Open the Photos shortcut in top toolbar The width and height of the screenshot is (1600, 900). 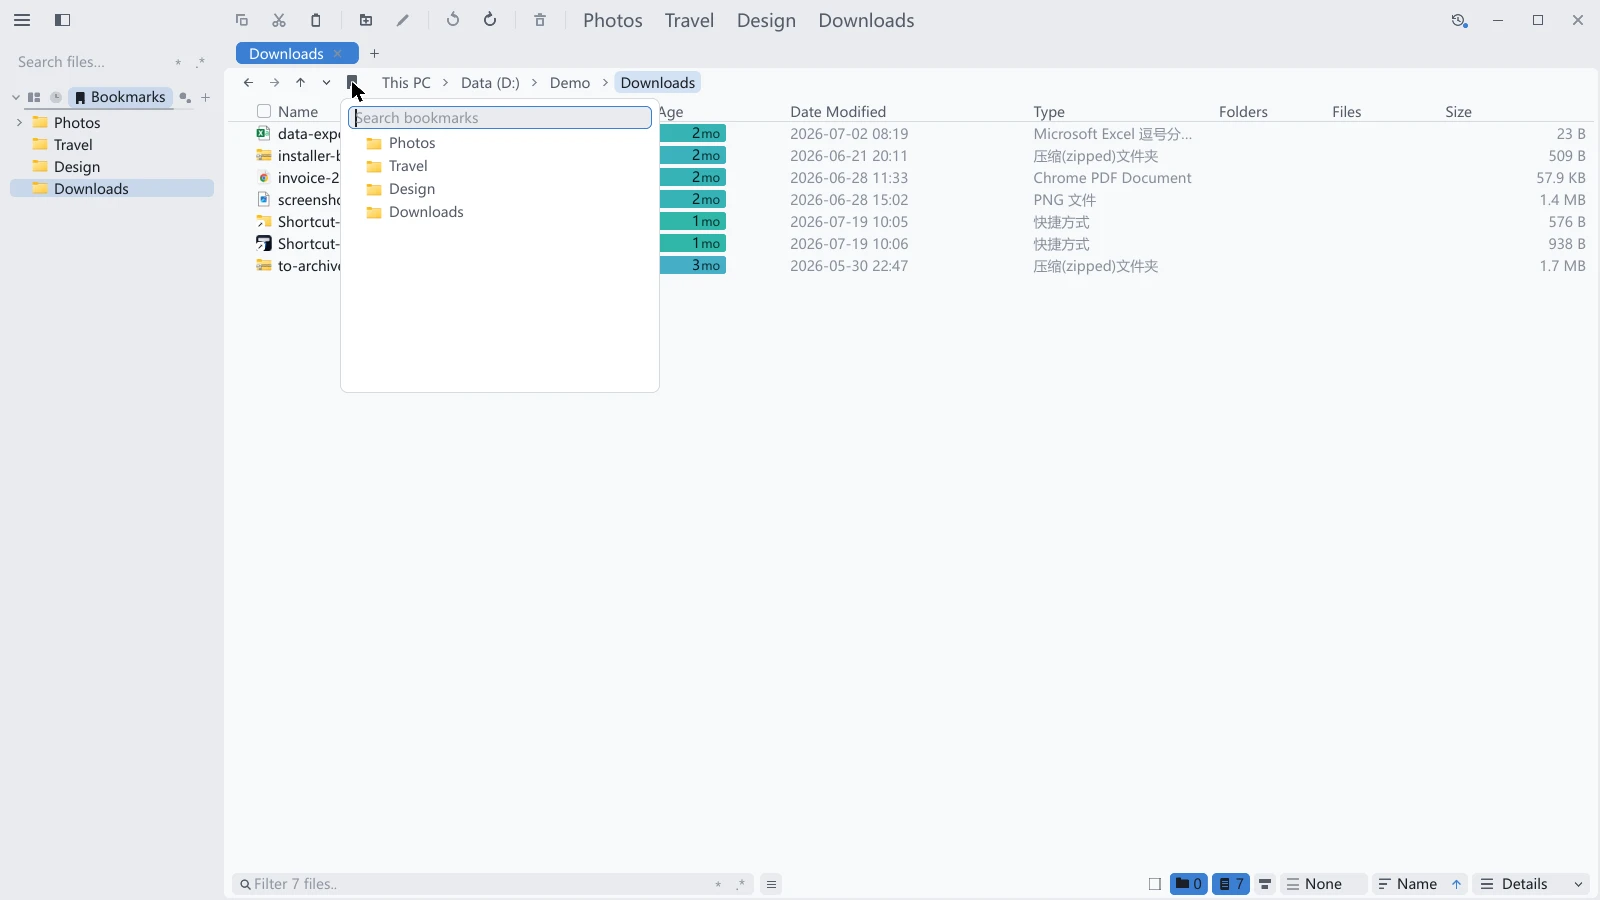pyautogui.click(x=613, y=20)
